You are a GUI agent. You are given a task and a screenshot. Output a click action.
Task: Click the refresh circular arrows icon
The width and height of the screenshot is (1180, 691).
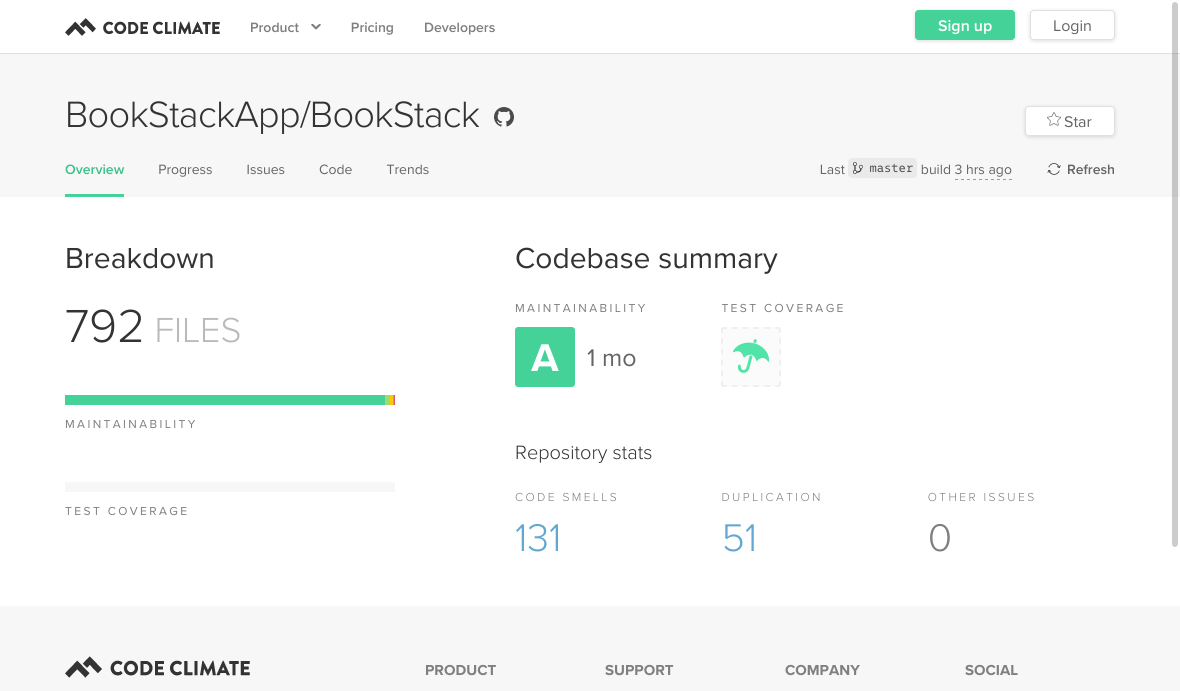pos(1054,169)
